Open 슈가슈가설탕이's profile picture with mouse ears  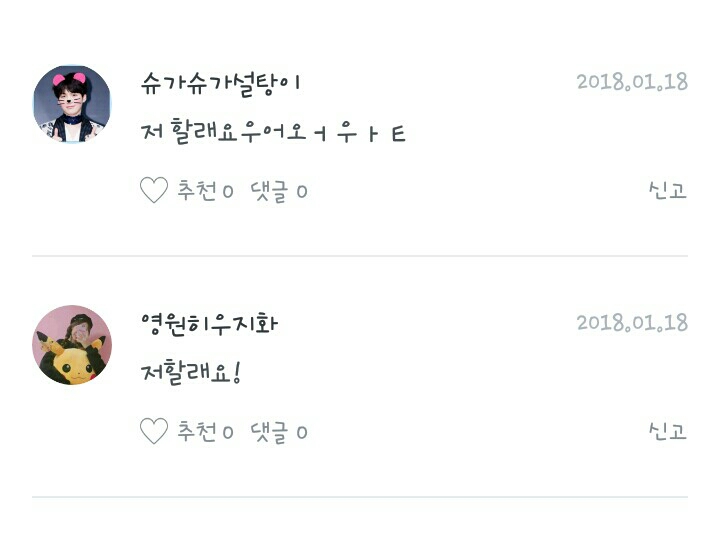(x=72, y=104)
